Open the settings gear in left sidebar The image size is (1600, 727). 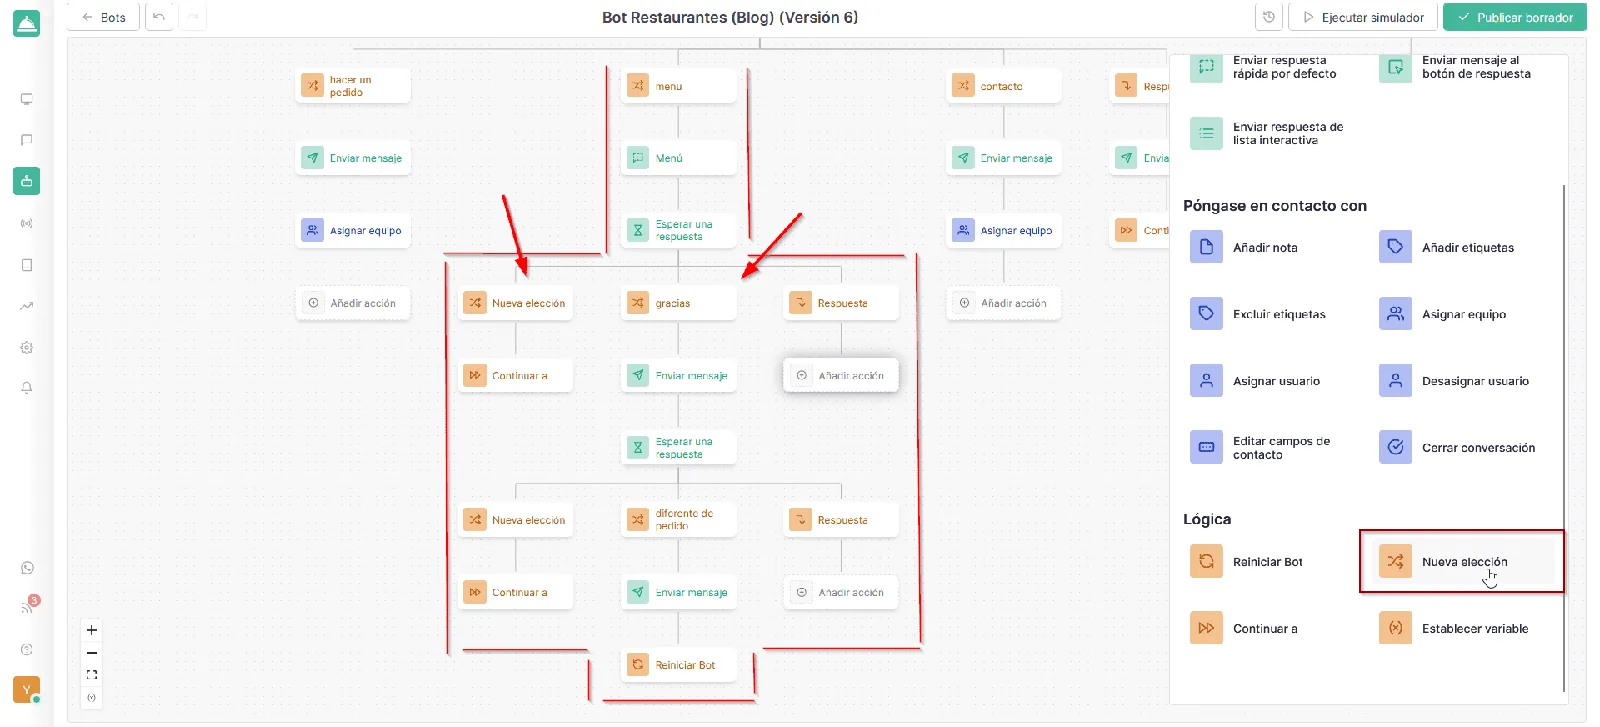(27, 347)
